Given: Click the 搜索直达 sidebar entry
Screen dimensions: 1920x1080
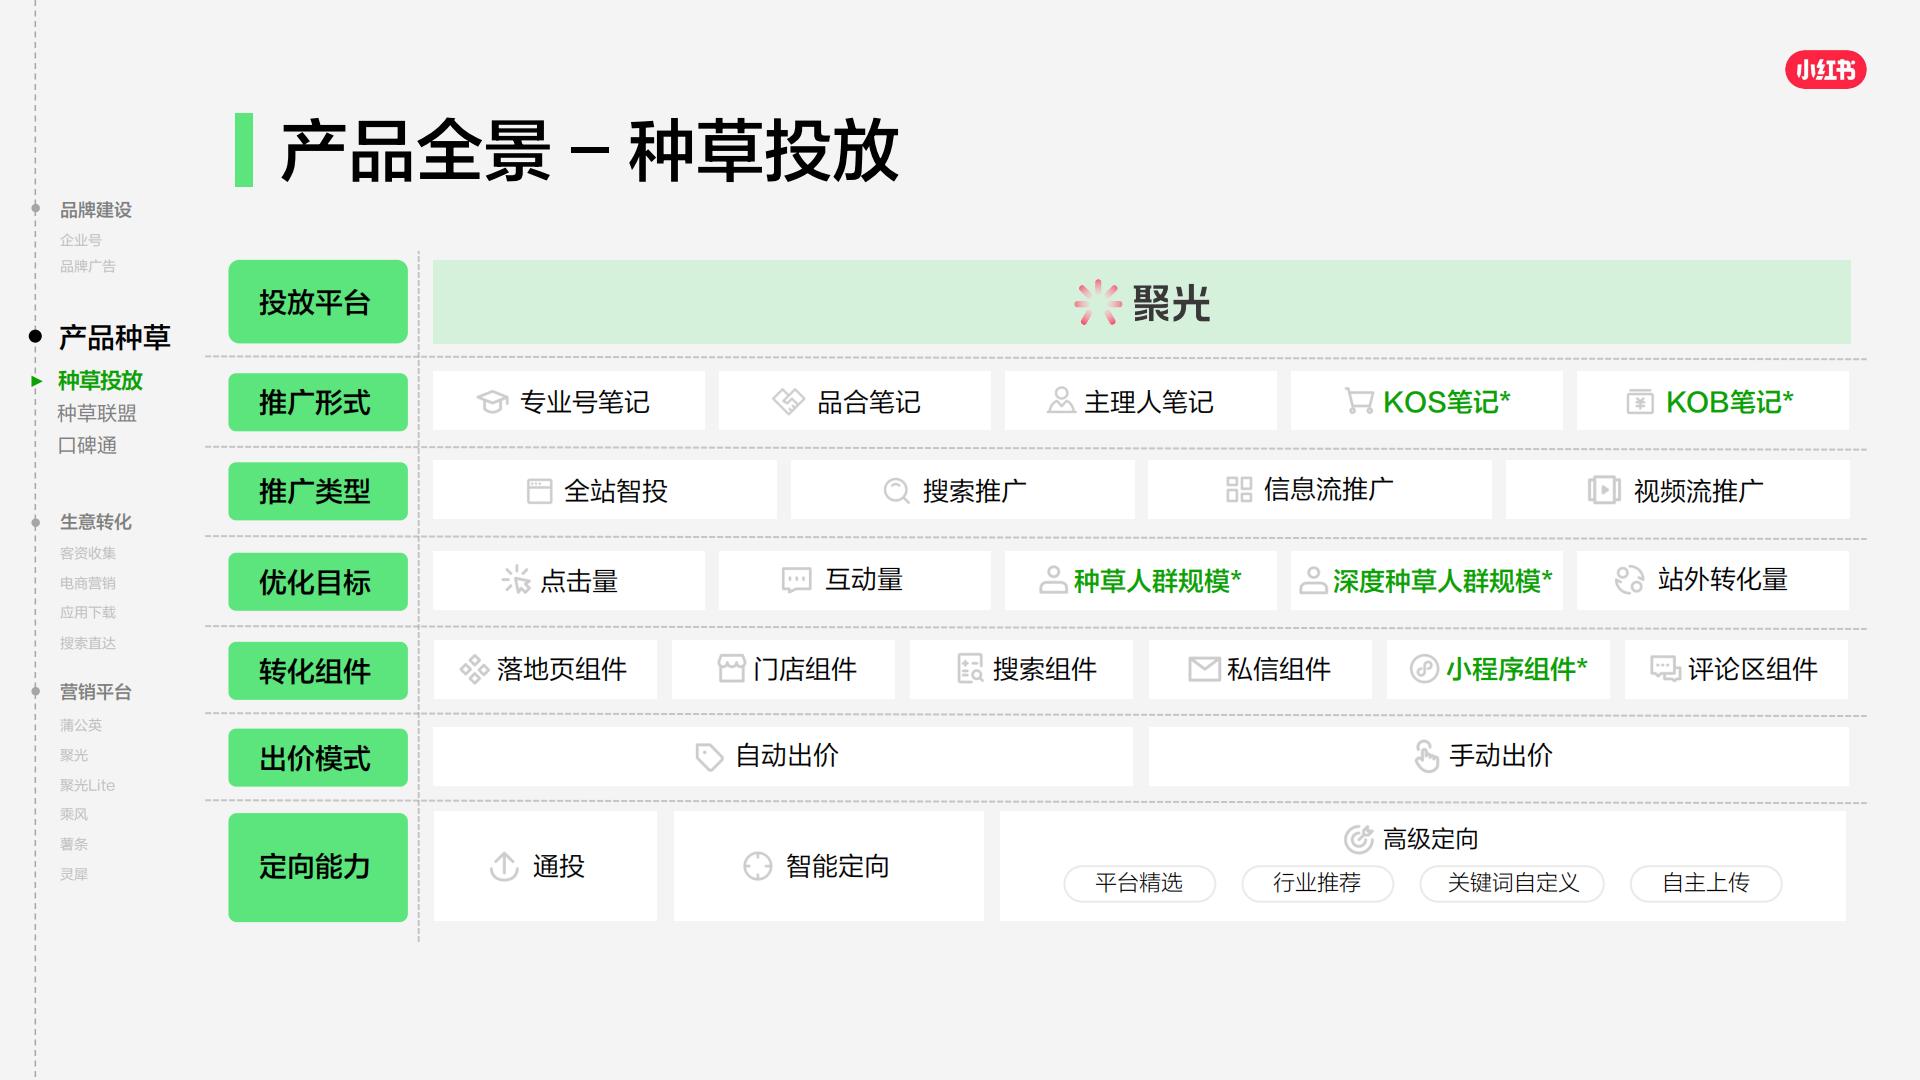Looking at the screenshot, I should [88, 643].
